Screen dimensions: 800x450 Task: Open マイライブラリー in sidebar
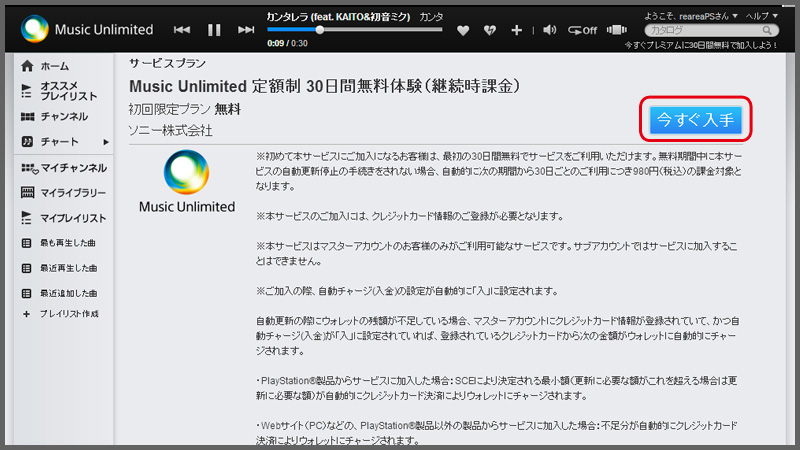[x=63, y=193]
